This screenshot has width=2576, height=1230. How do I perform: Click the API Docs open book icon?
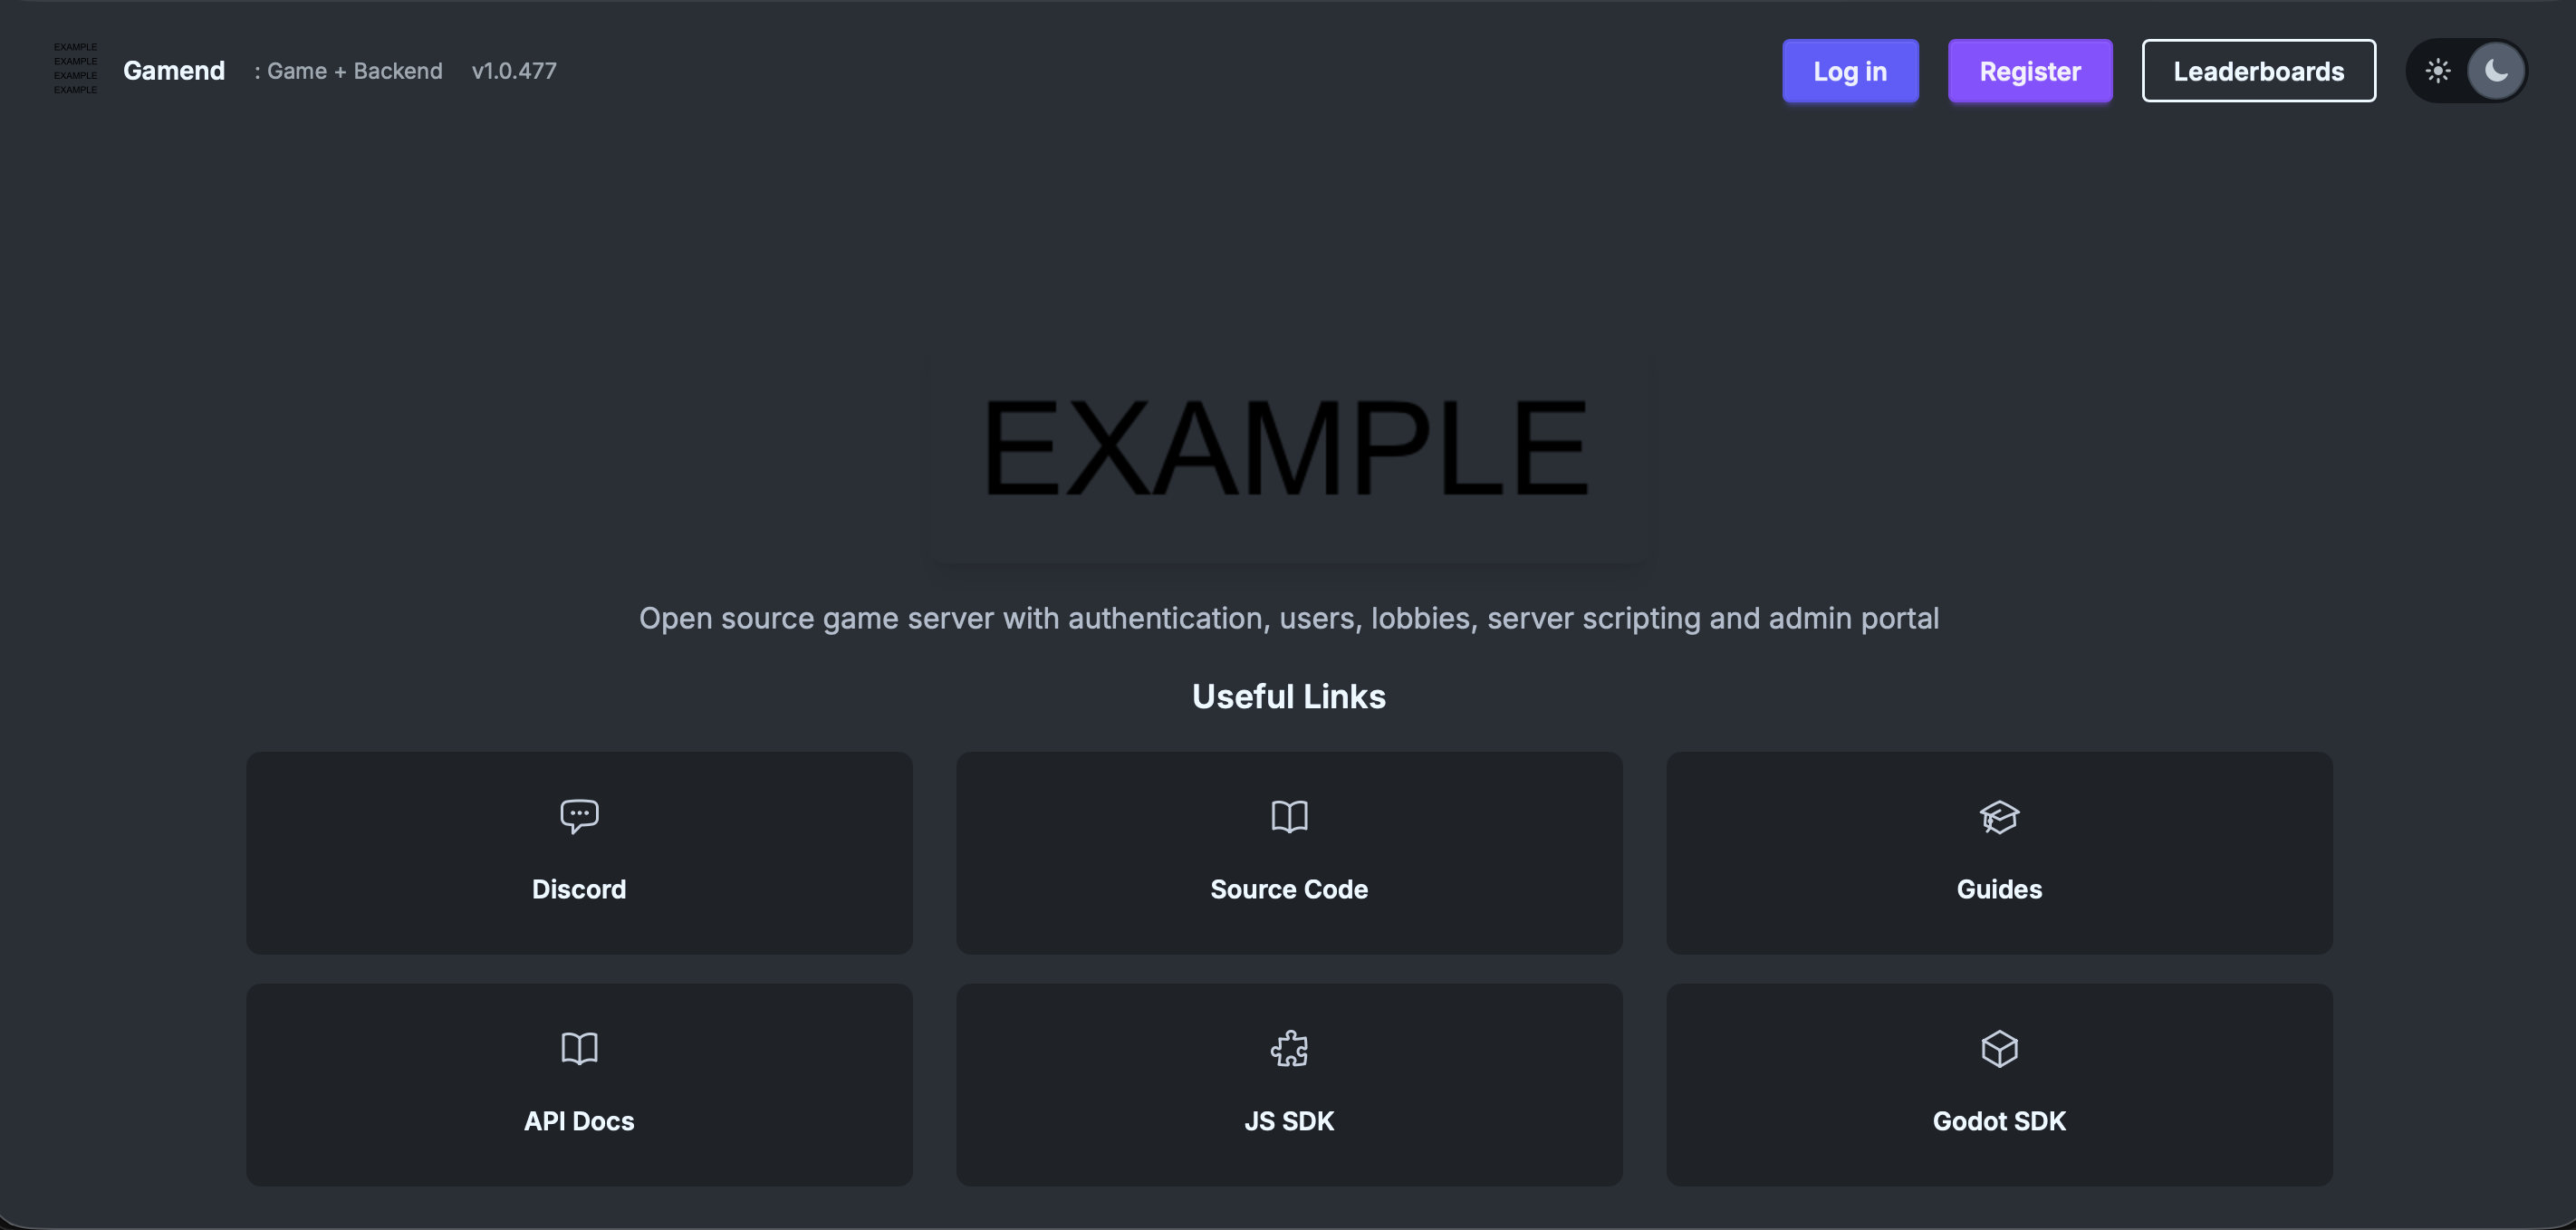point(579,1048)
